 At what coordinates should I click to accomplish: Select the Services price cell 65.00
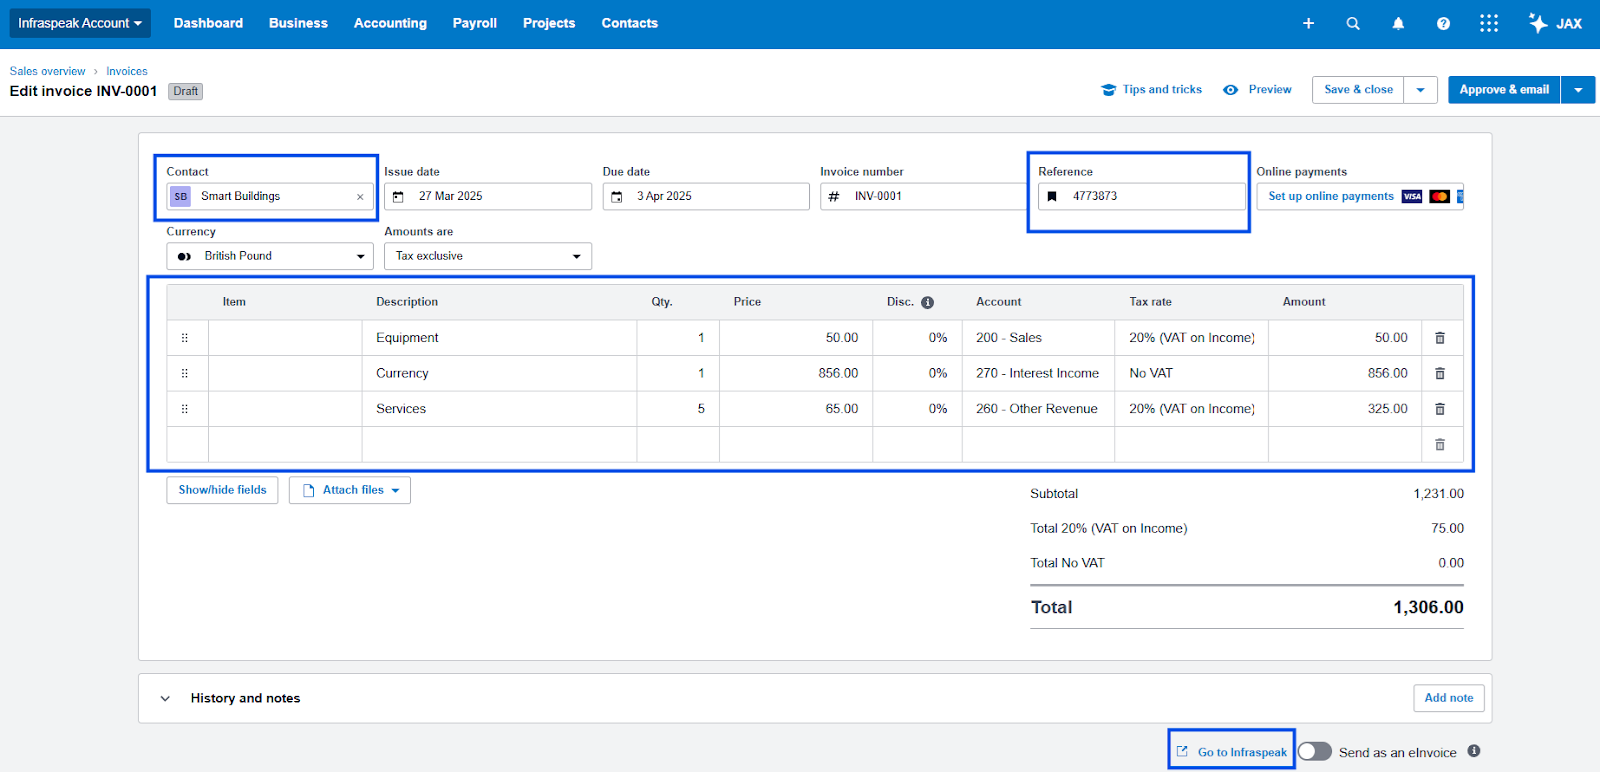(x=796, y=409)
